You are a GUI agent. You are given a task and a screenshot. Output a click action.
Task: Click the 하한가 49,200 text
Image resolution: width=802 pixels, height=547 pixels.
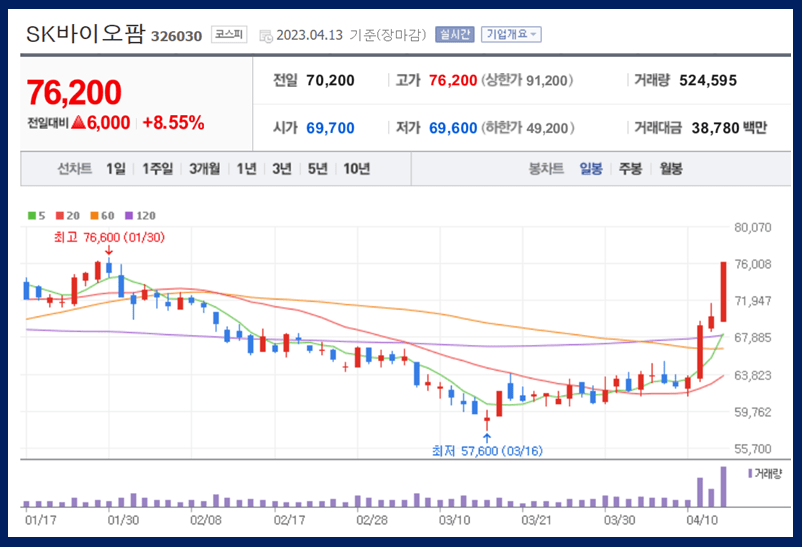(528, 128)
